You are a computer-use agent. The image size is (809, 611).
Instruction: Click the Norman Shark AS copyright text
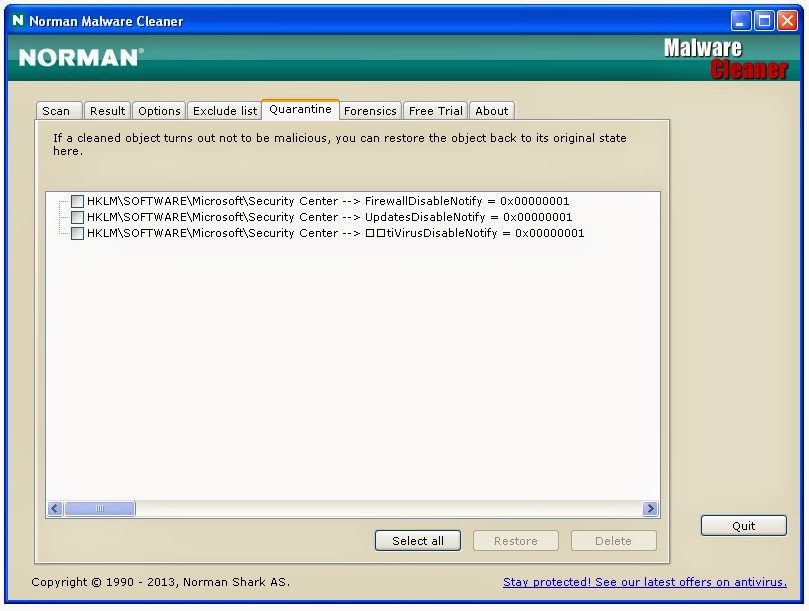pyautogui.click(x=160, y=582)
